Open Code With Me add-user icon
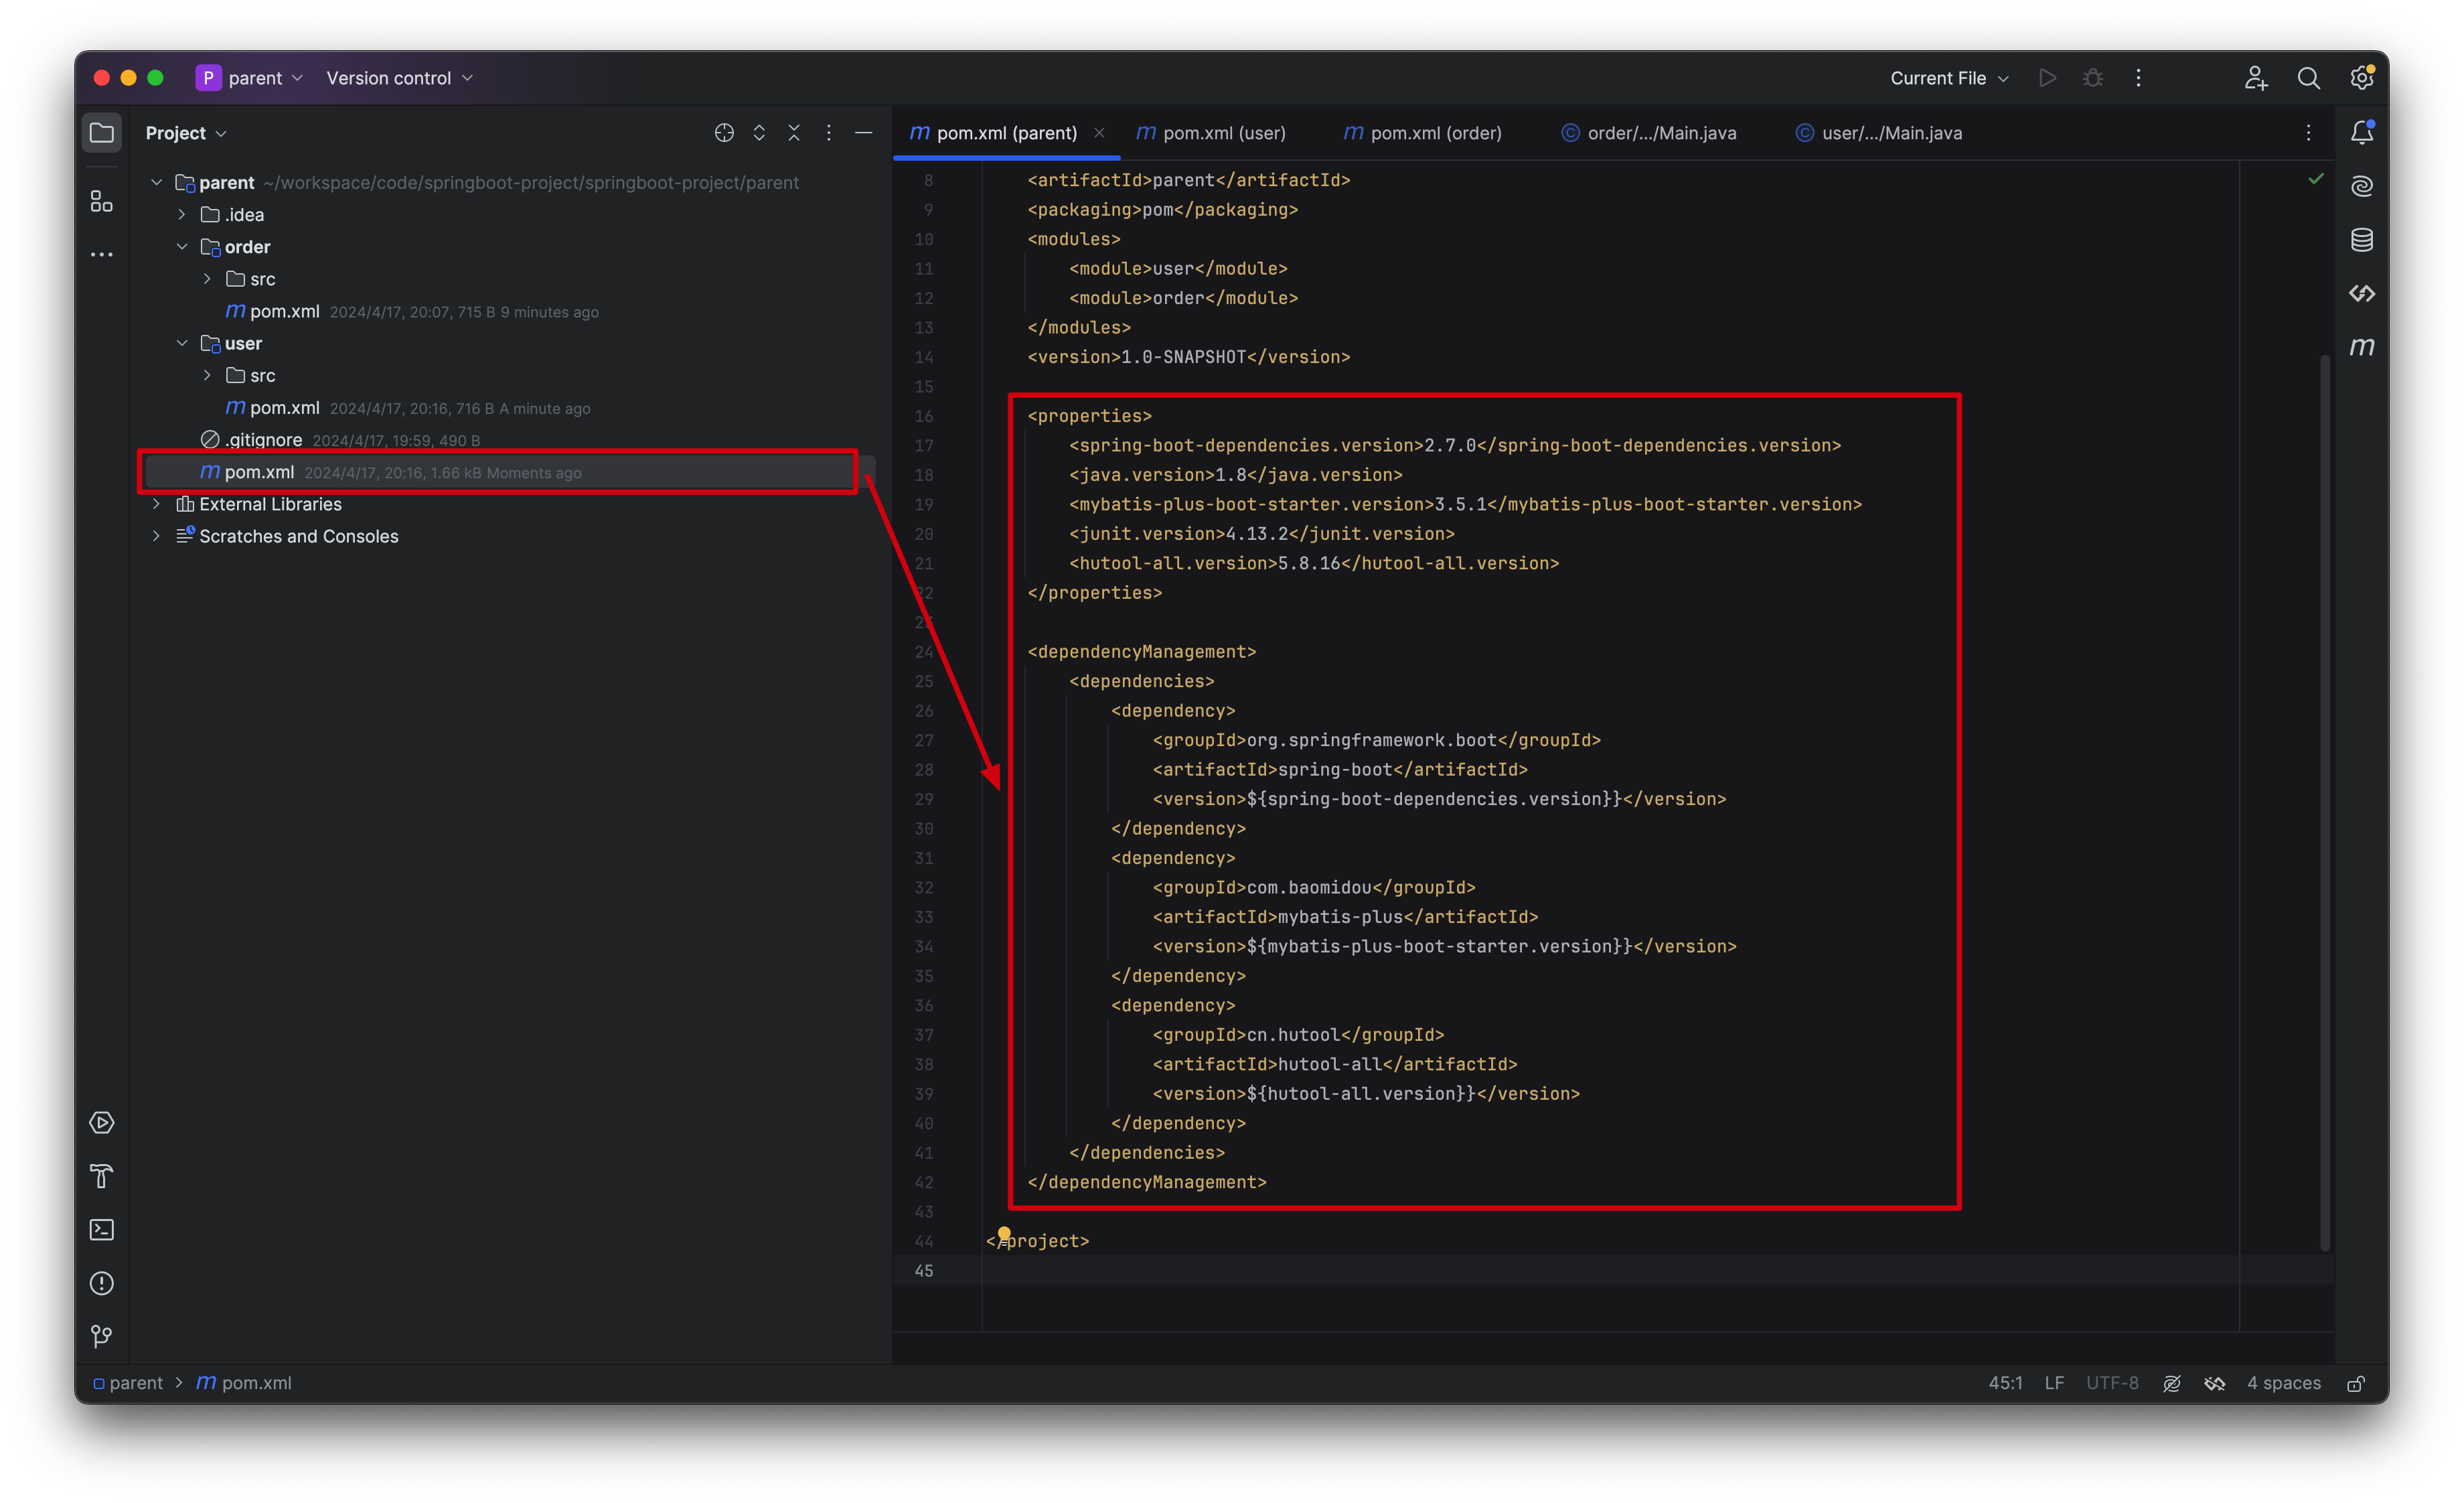The height and width of the screenshot is (1503, 2464). tap(2256, 78)
